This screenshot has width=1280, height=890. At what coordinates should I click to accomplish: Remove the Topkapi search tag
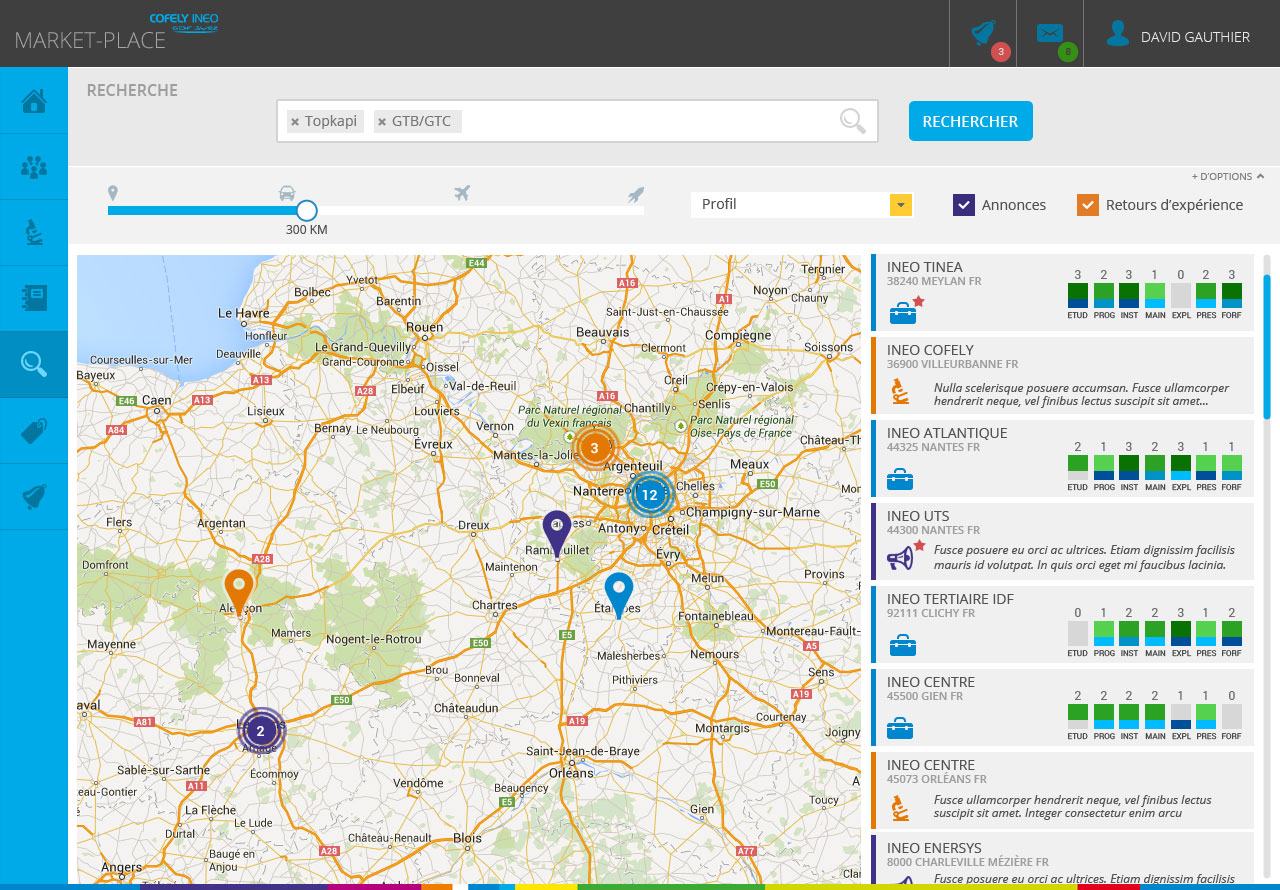[295, 122]
